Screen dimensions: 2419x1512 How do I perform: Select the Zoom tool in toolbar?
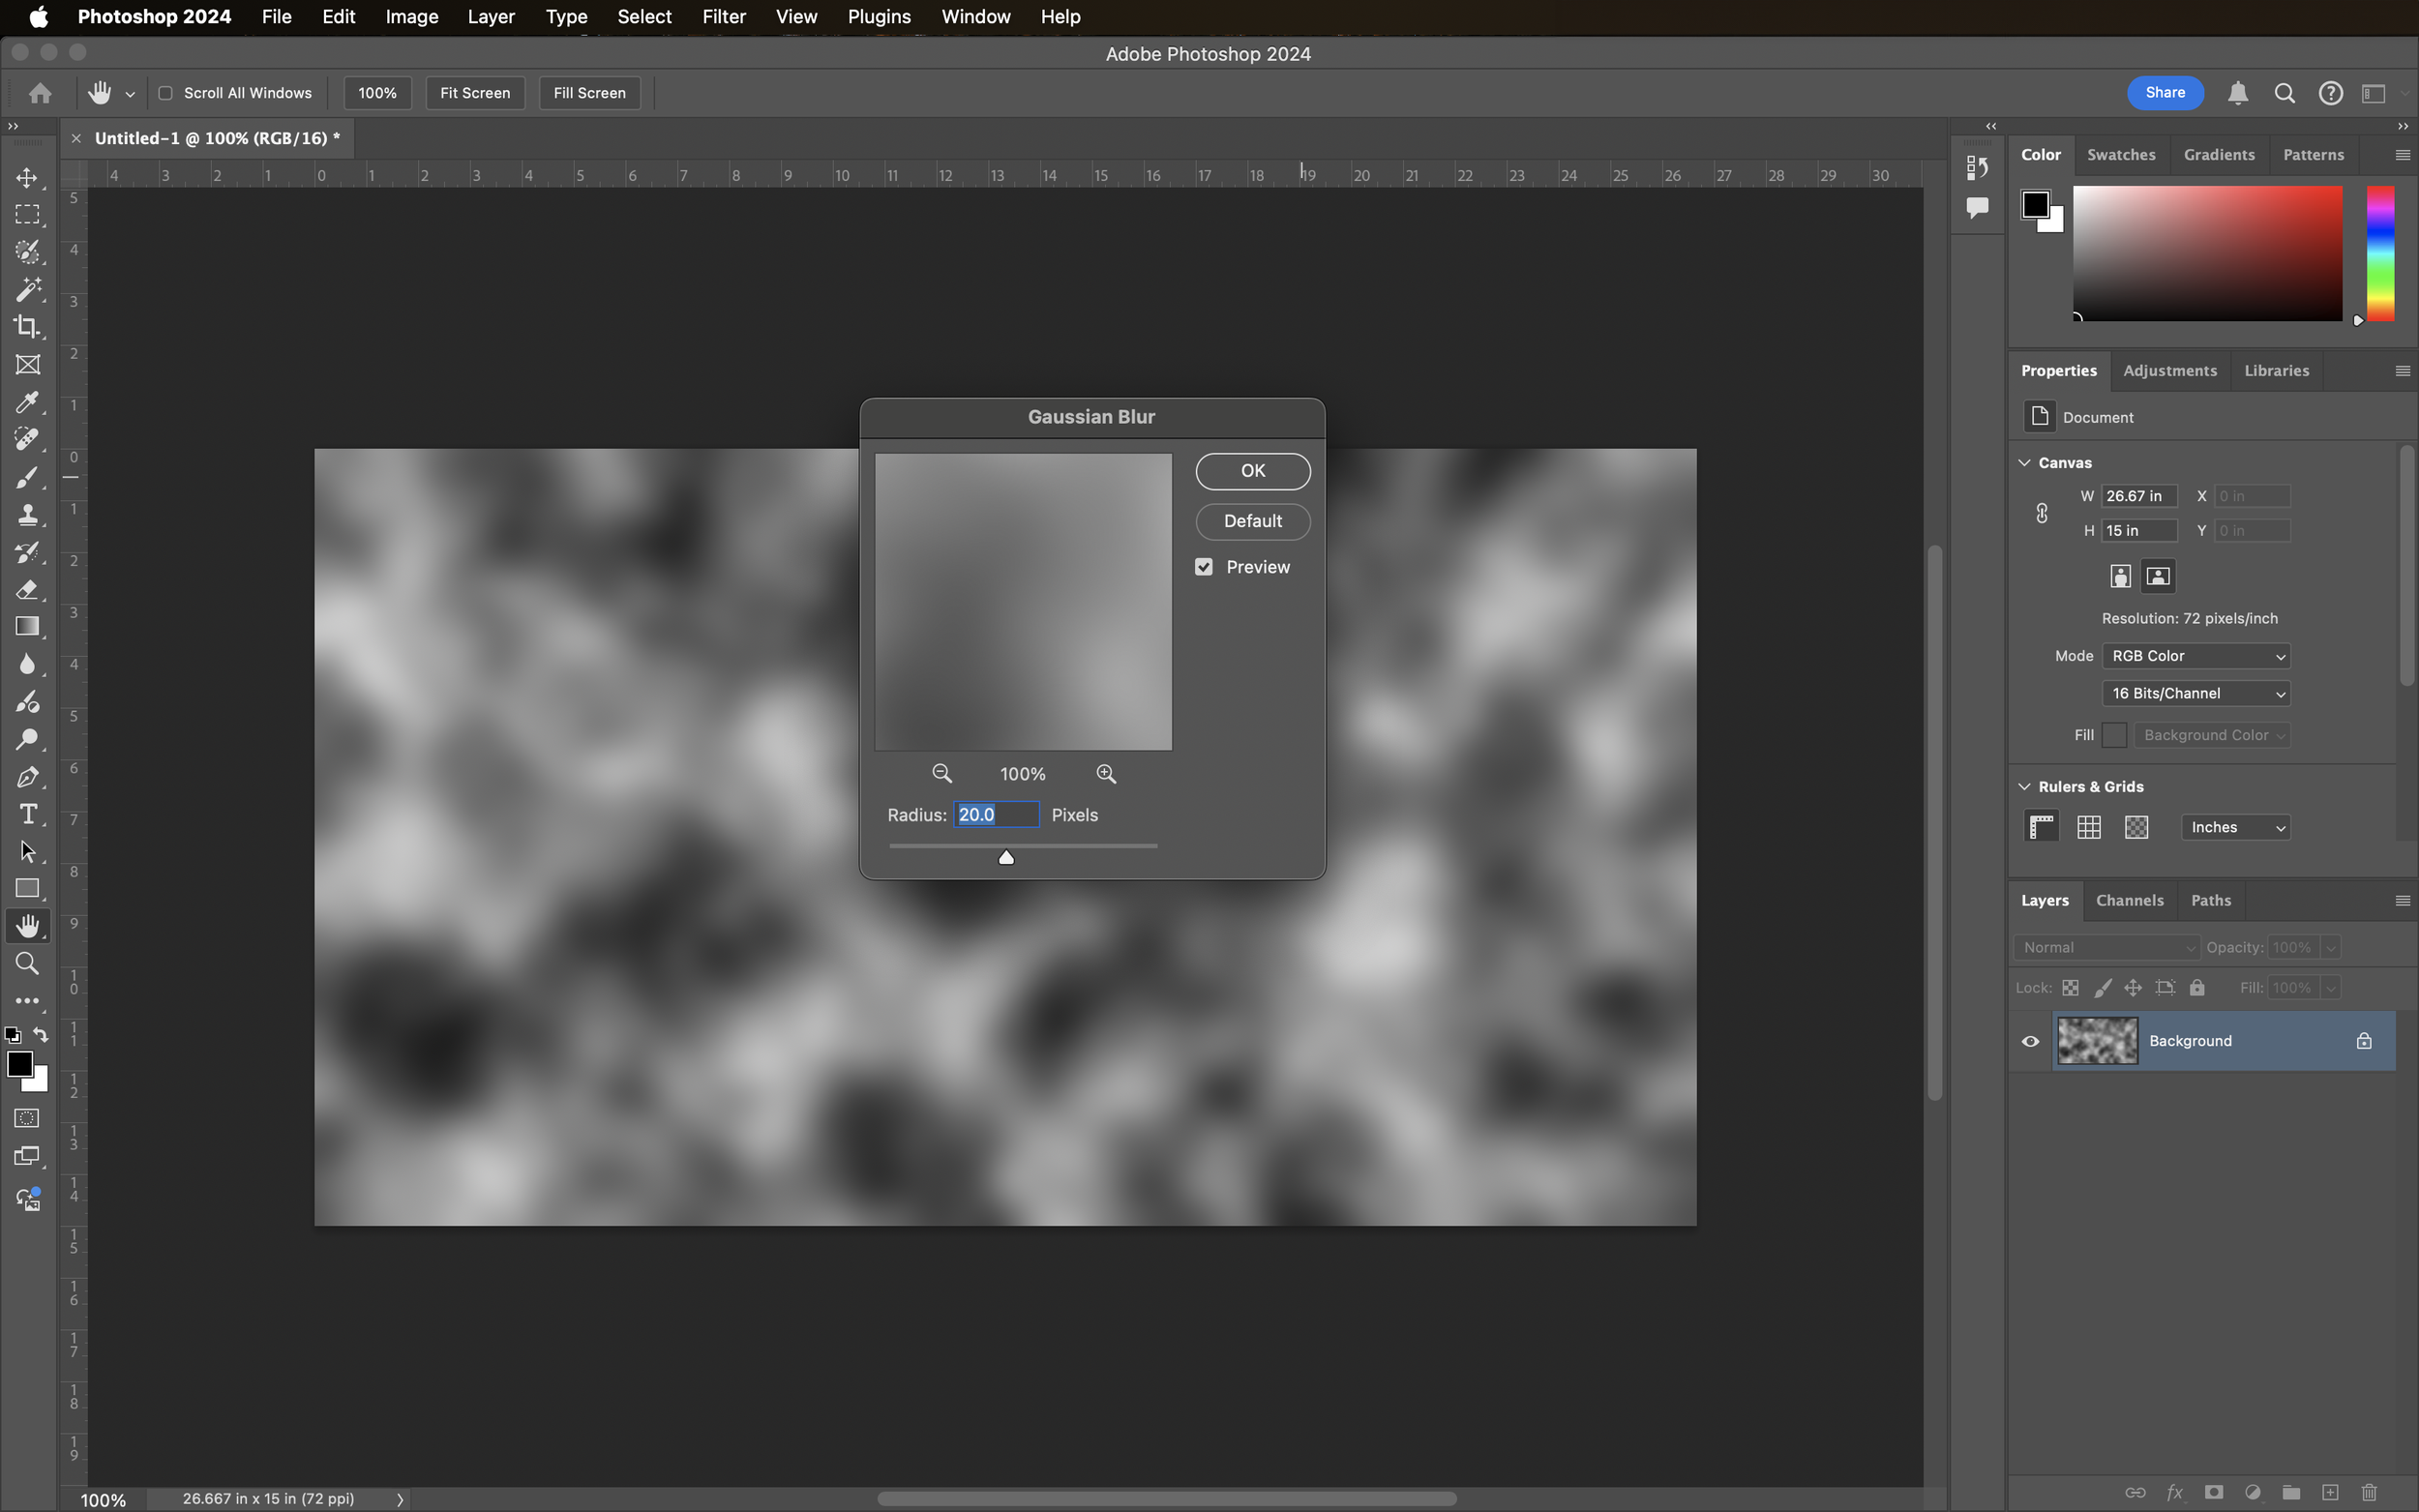[x=27, y=964]
